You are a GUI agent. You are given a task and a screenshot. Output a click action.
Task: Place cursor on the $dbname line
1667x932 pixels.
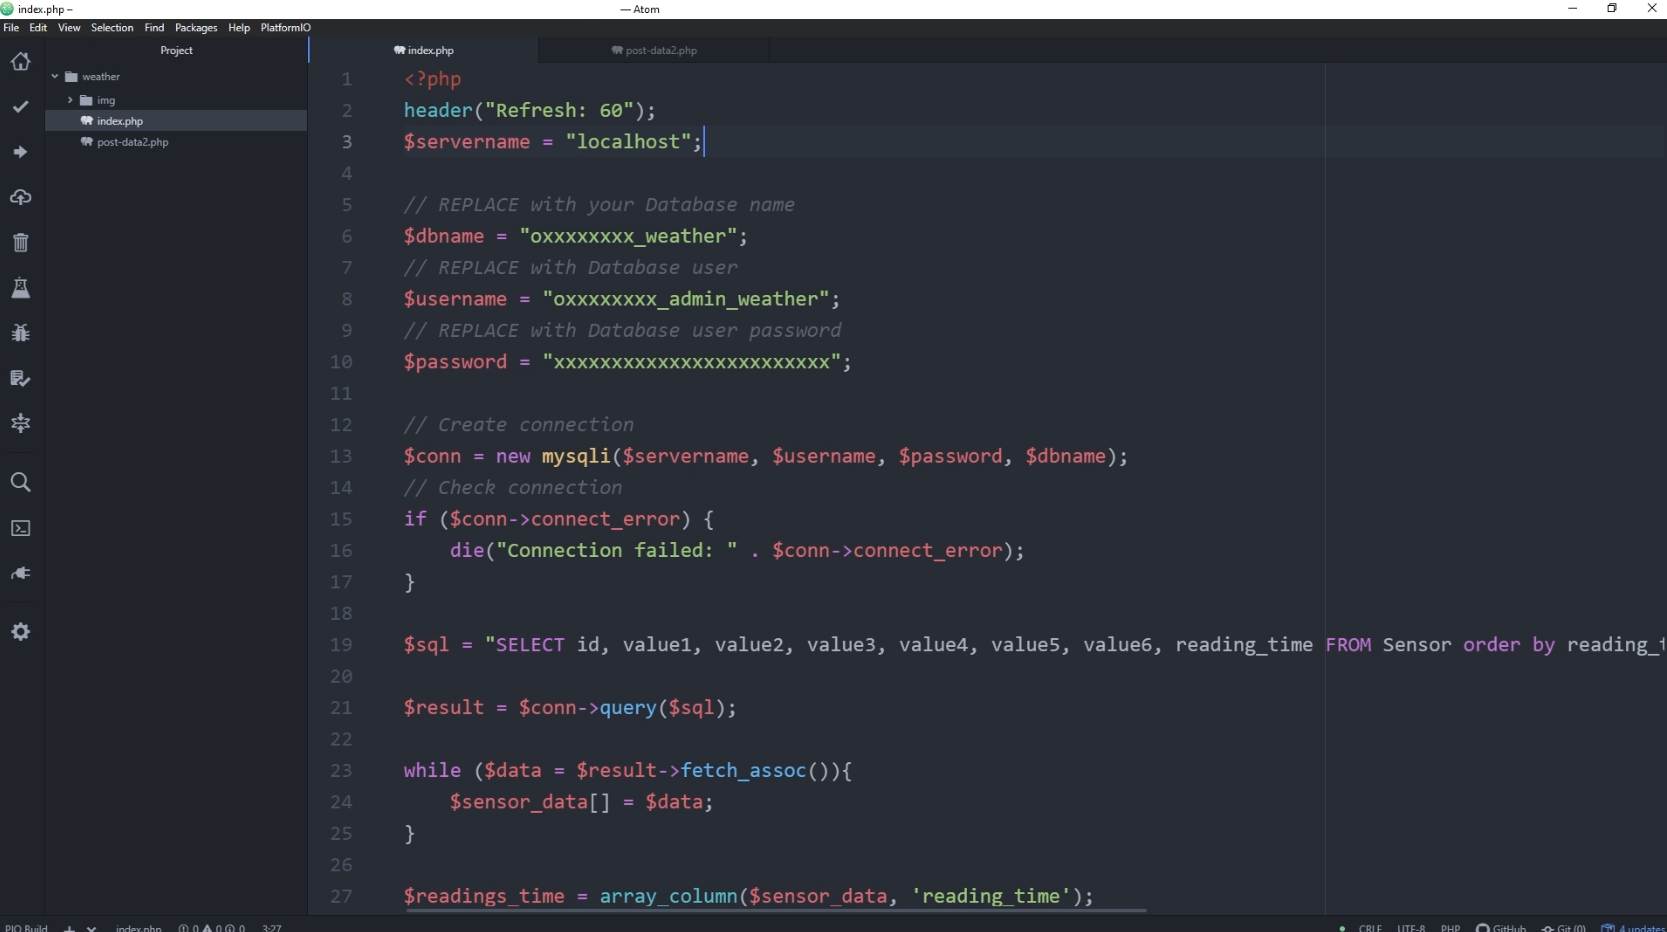tap(575, 236)
